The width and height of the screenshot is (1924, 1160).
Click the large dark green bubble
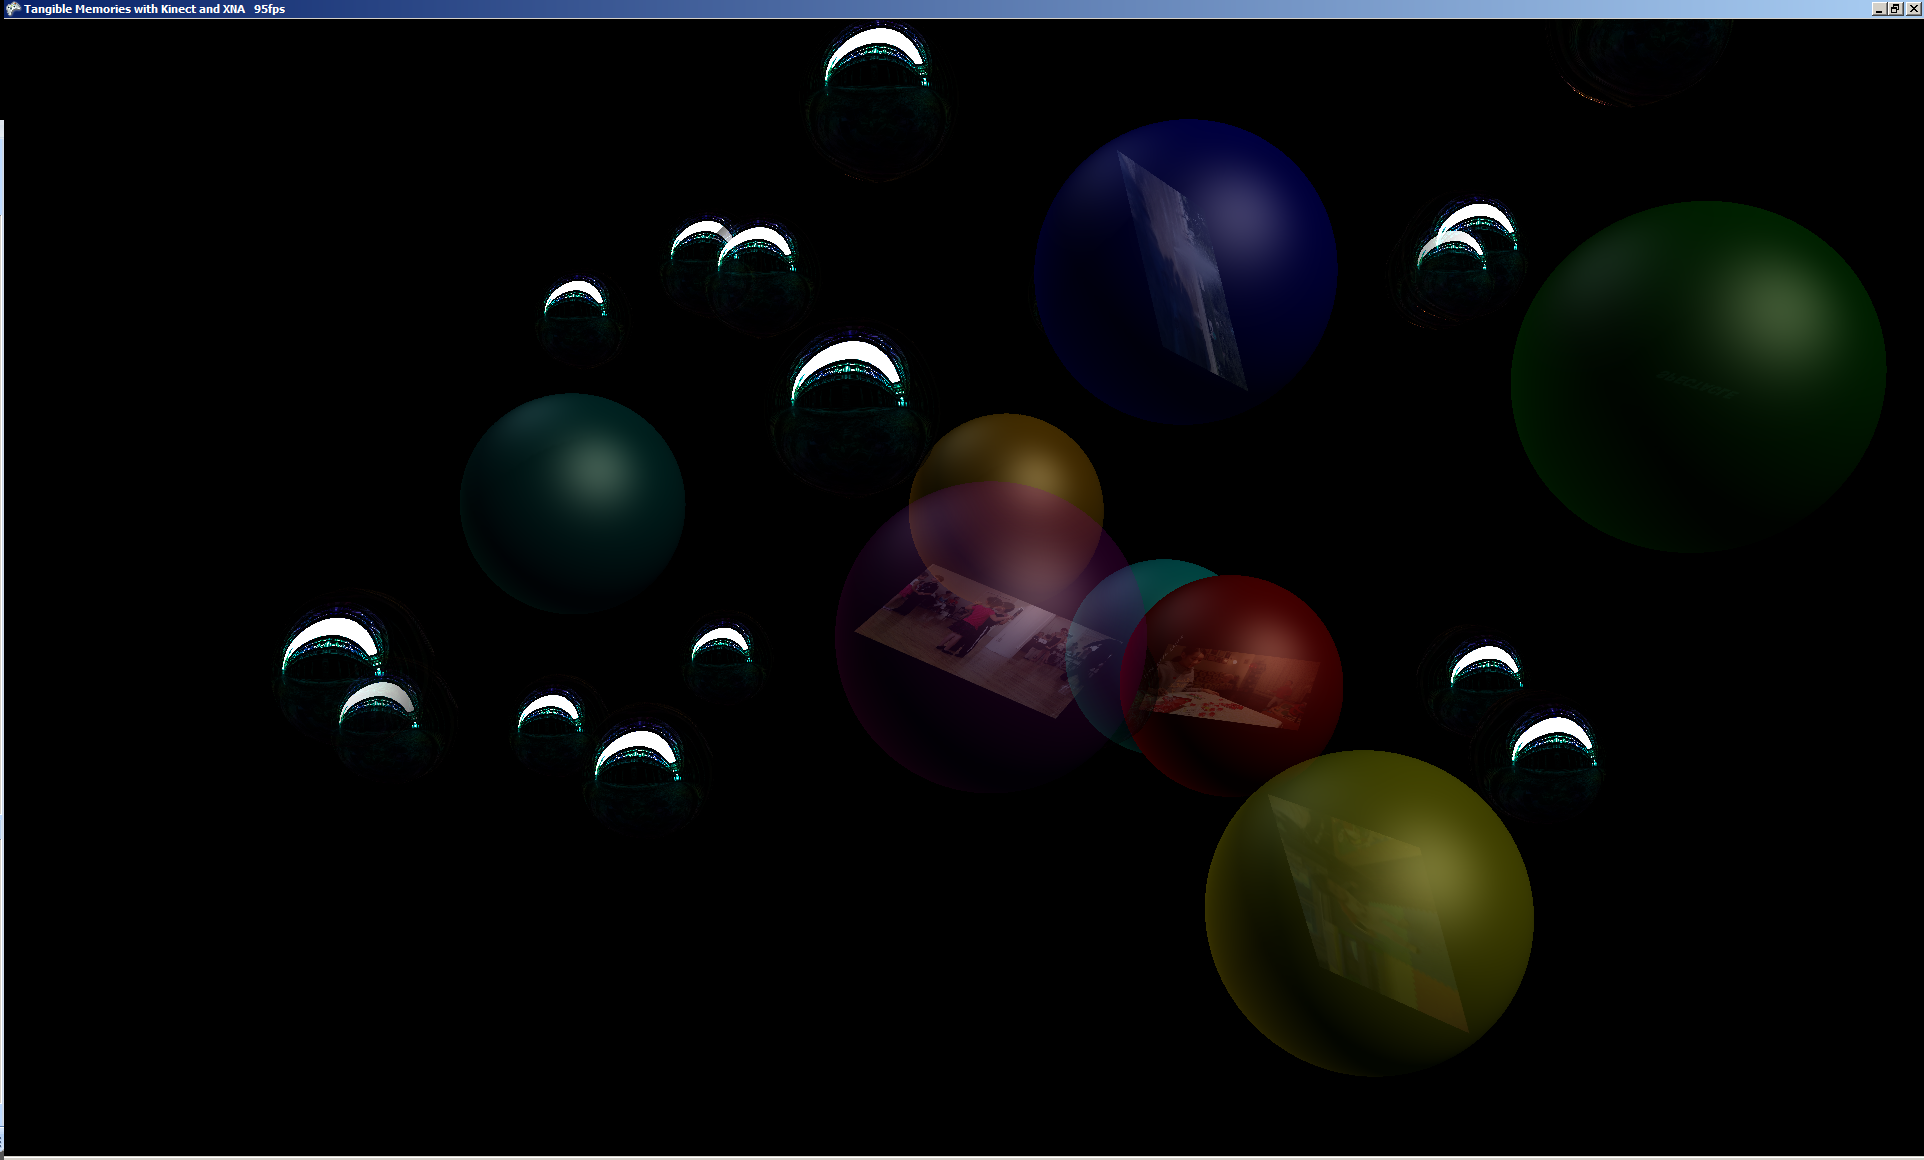point(1698,377)
